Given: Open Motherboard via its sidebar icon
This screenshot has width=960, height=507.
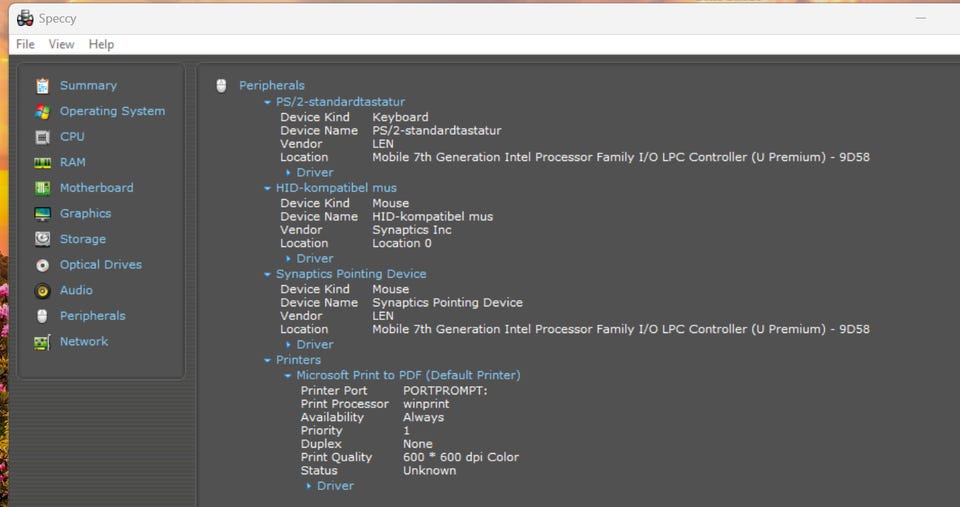Looking at the screenshot, I should 42,188.
